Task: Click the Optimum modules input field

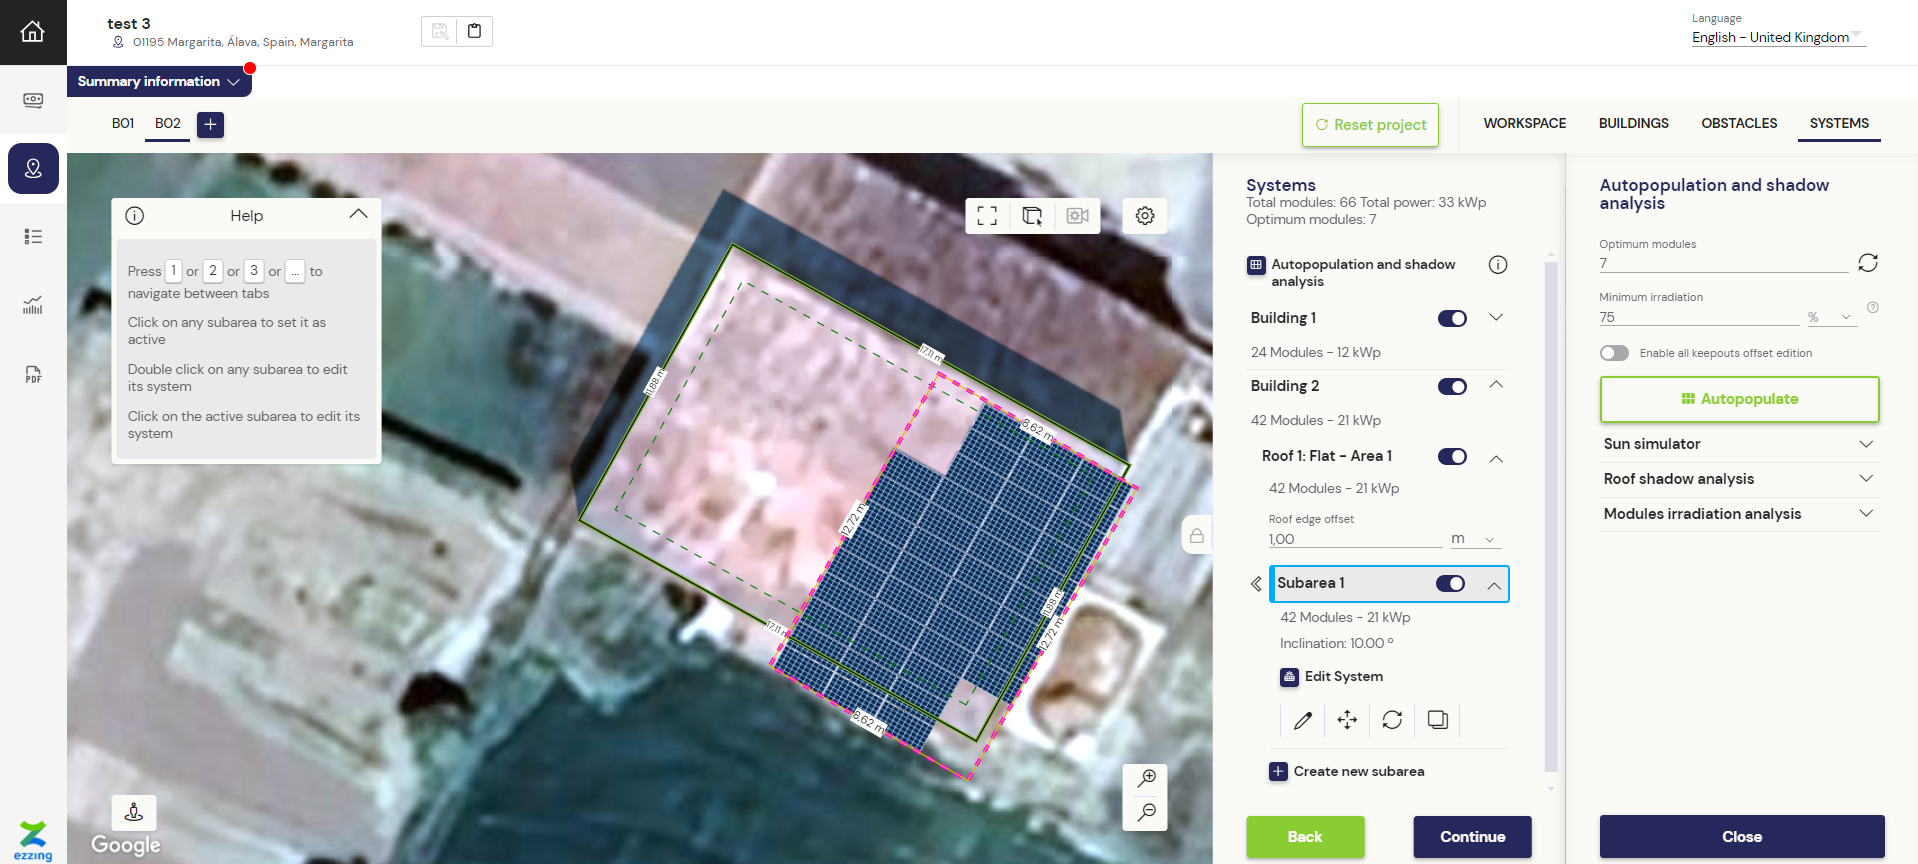Action: (x=1723, y=263)
